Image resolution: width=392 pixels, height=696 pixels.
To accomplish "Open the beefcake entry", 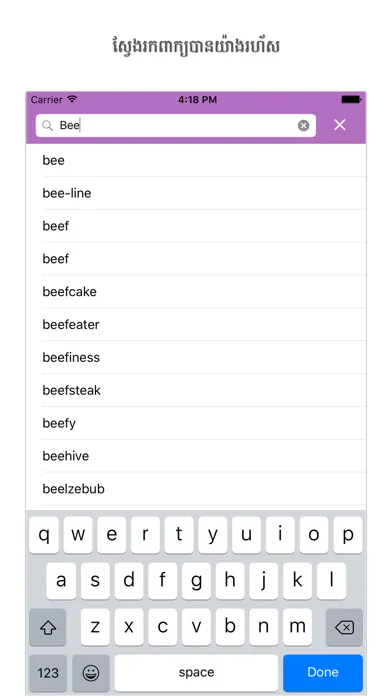I will click(x=196, y=292).
